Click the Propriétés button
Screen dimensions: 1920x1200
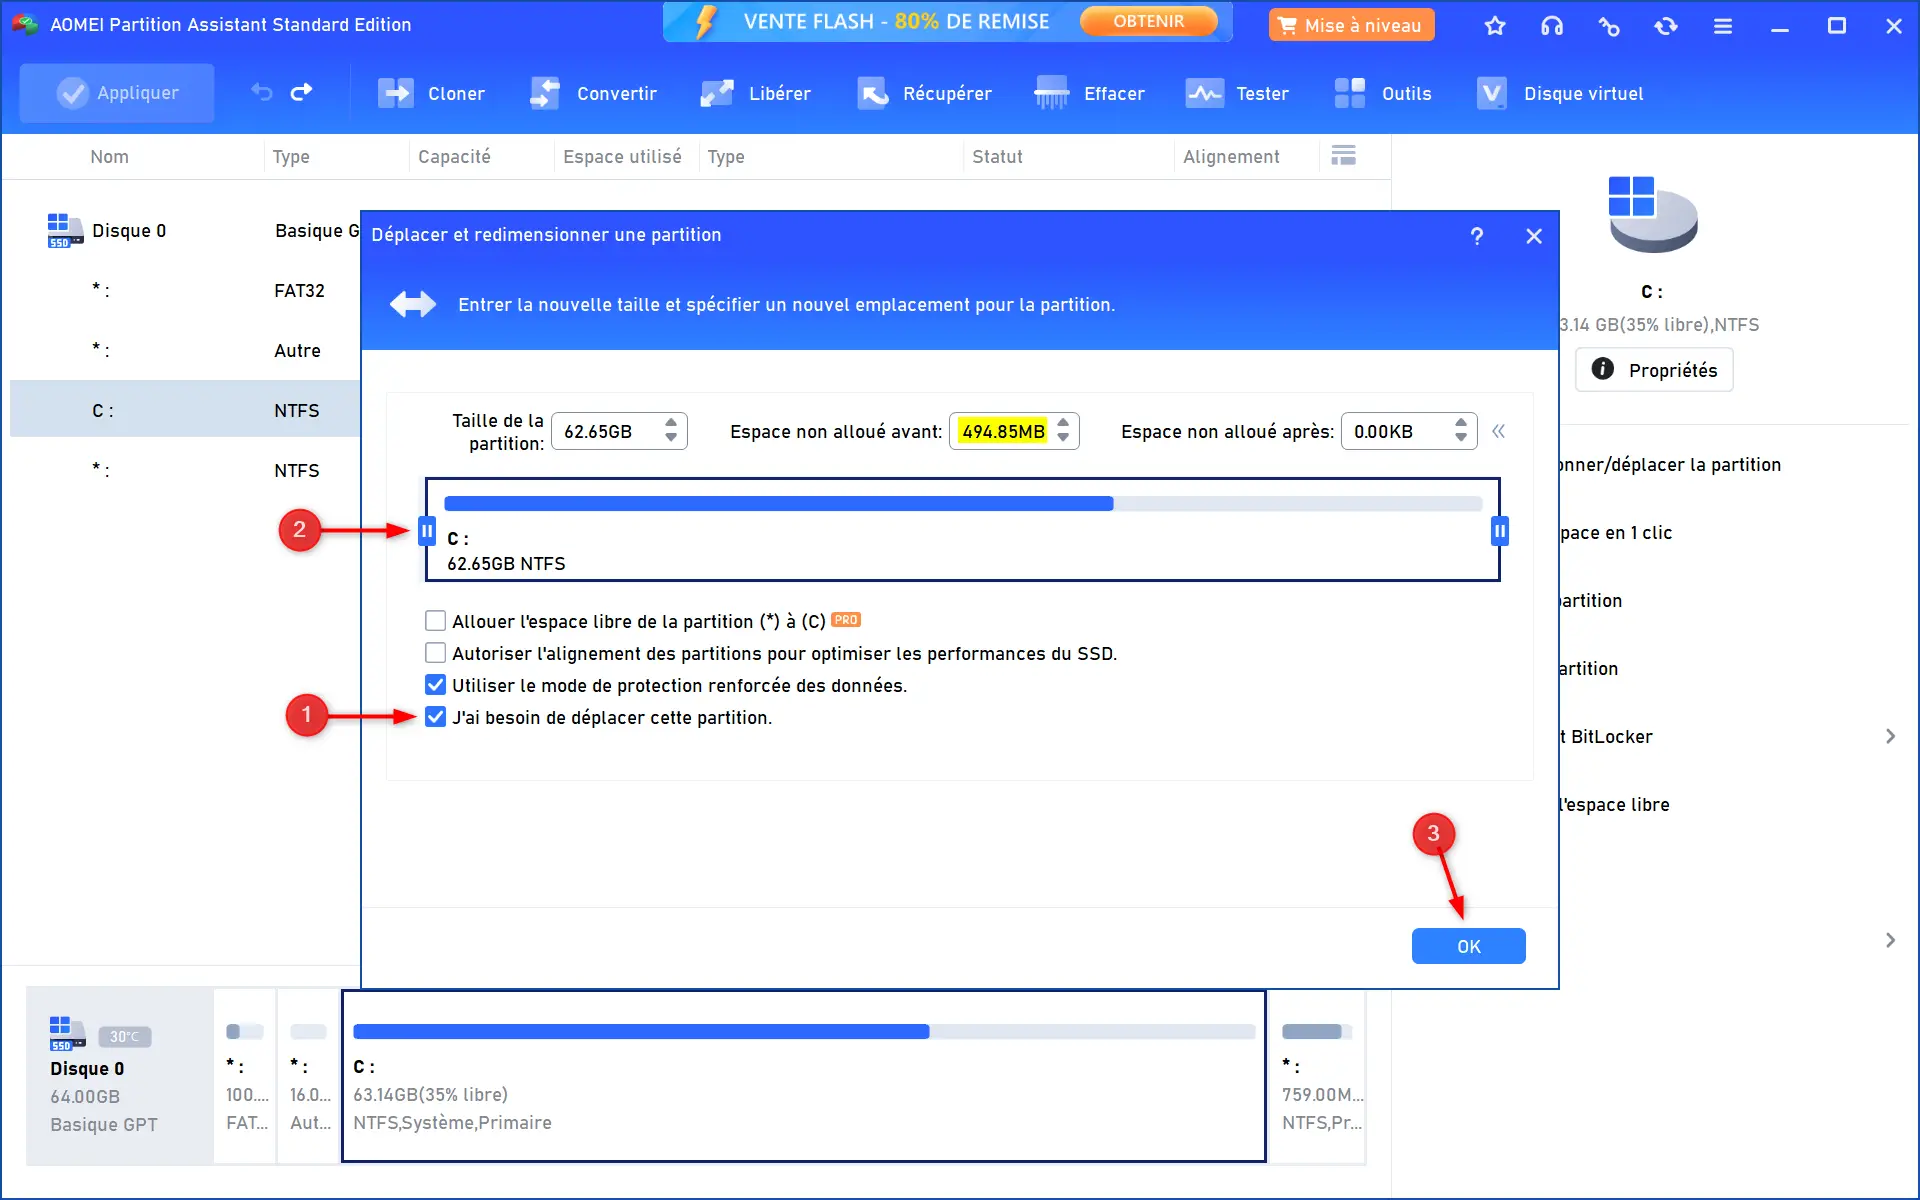pos(1654,370)
